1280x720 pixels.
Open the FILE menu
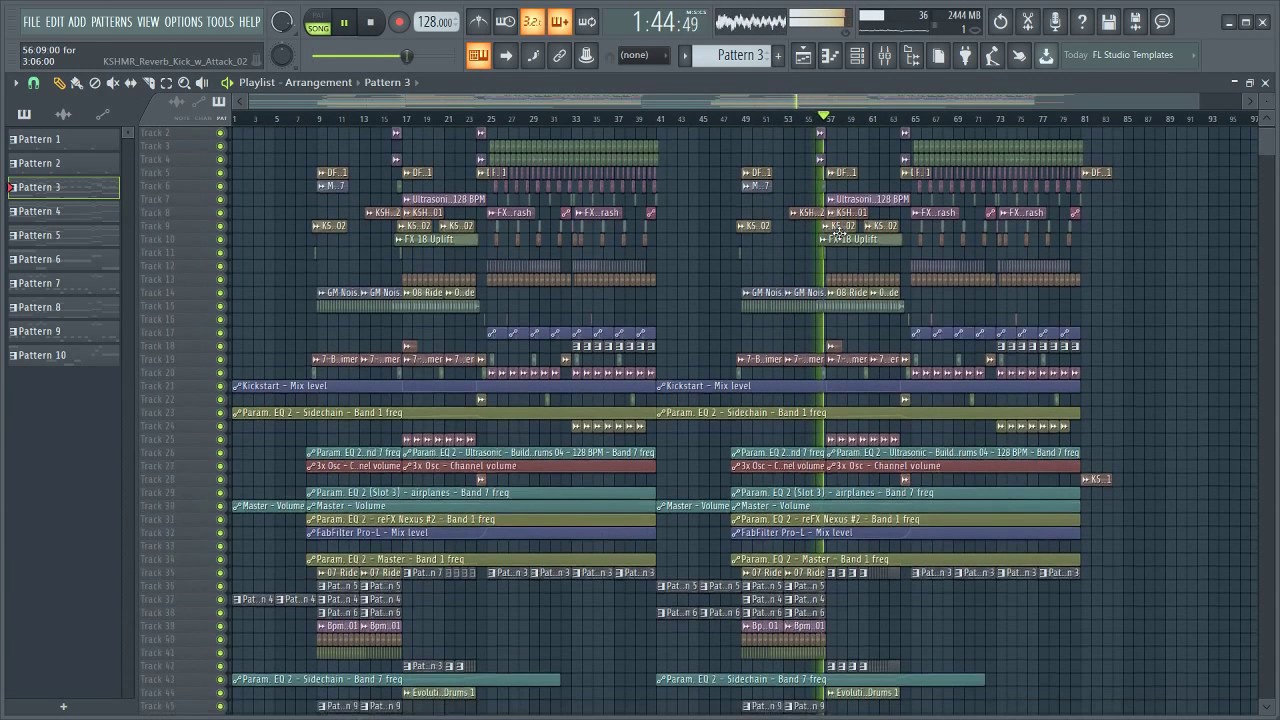pos(32,22)
